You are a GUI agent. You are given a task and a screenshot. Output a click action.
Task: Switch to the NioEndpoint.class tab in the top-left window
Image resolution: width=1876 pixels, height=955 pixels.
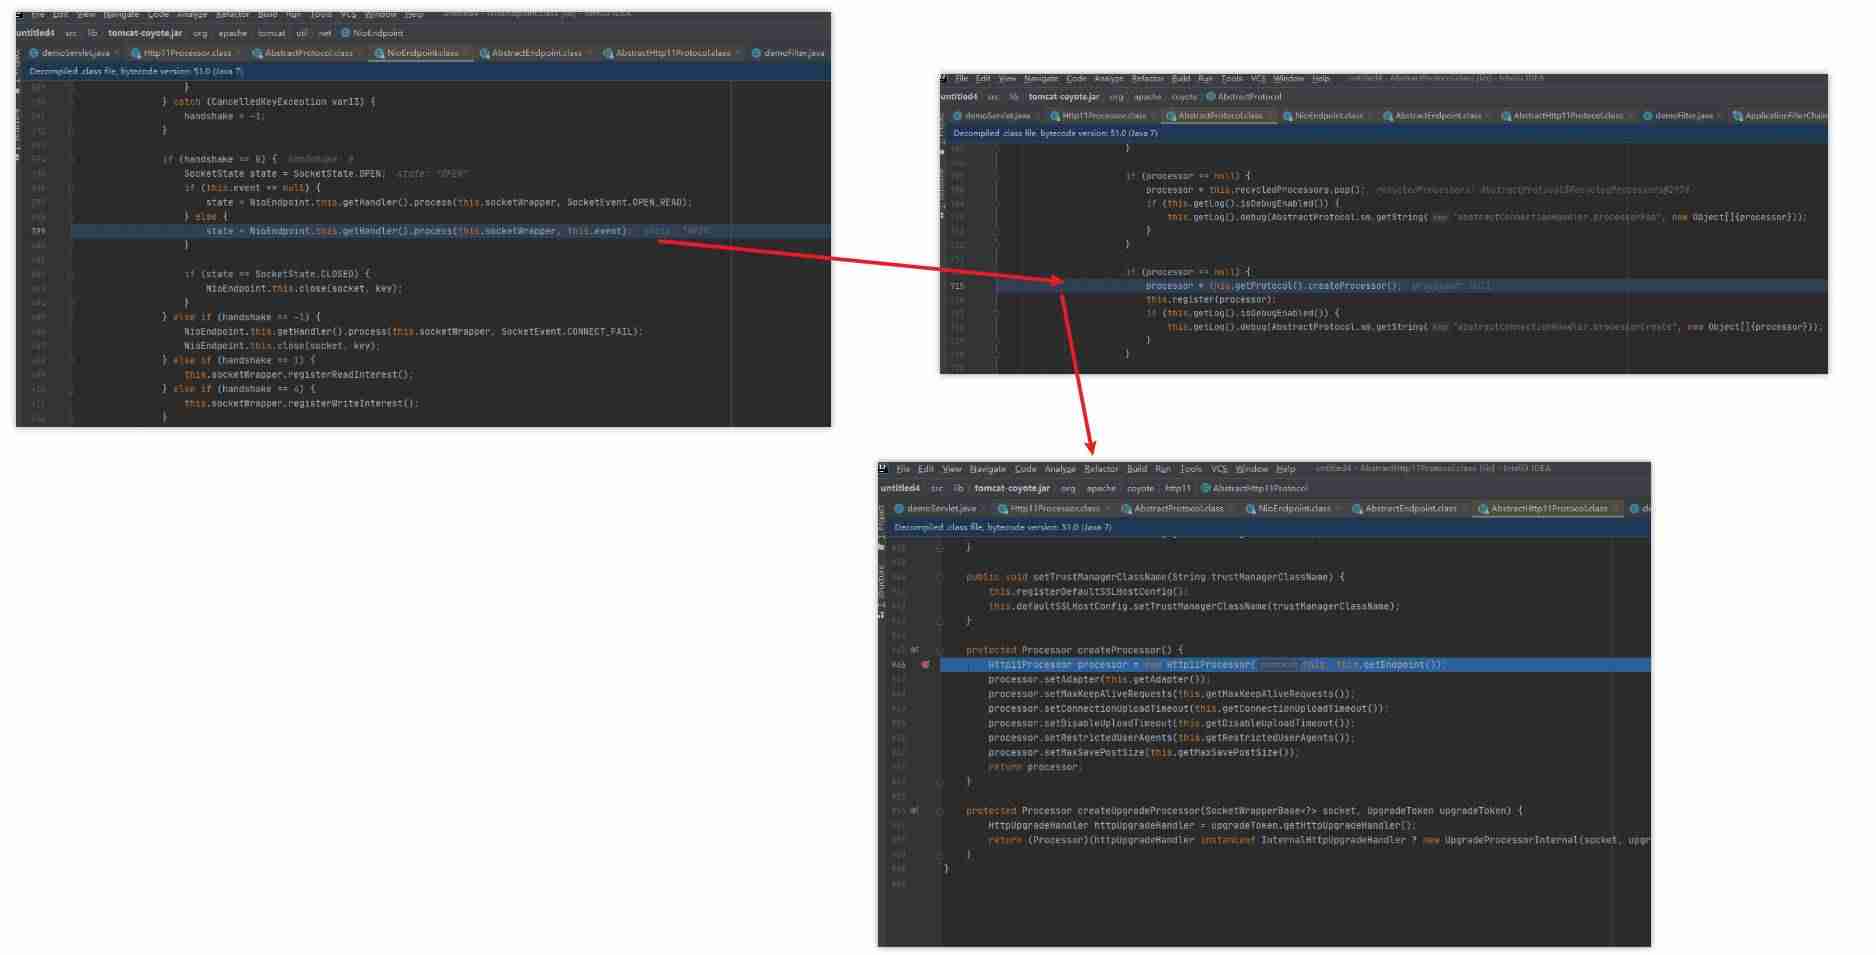tap(422, 53)
